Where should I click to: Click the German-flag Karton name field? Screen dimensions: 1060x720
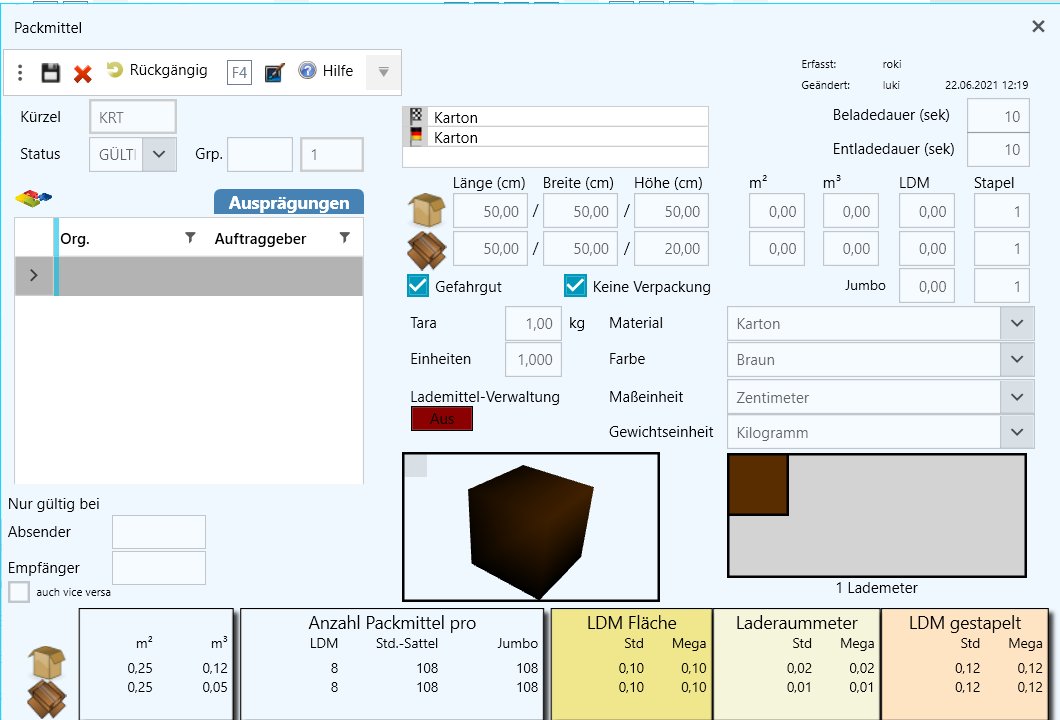[x=555, y=137]
